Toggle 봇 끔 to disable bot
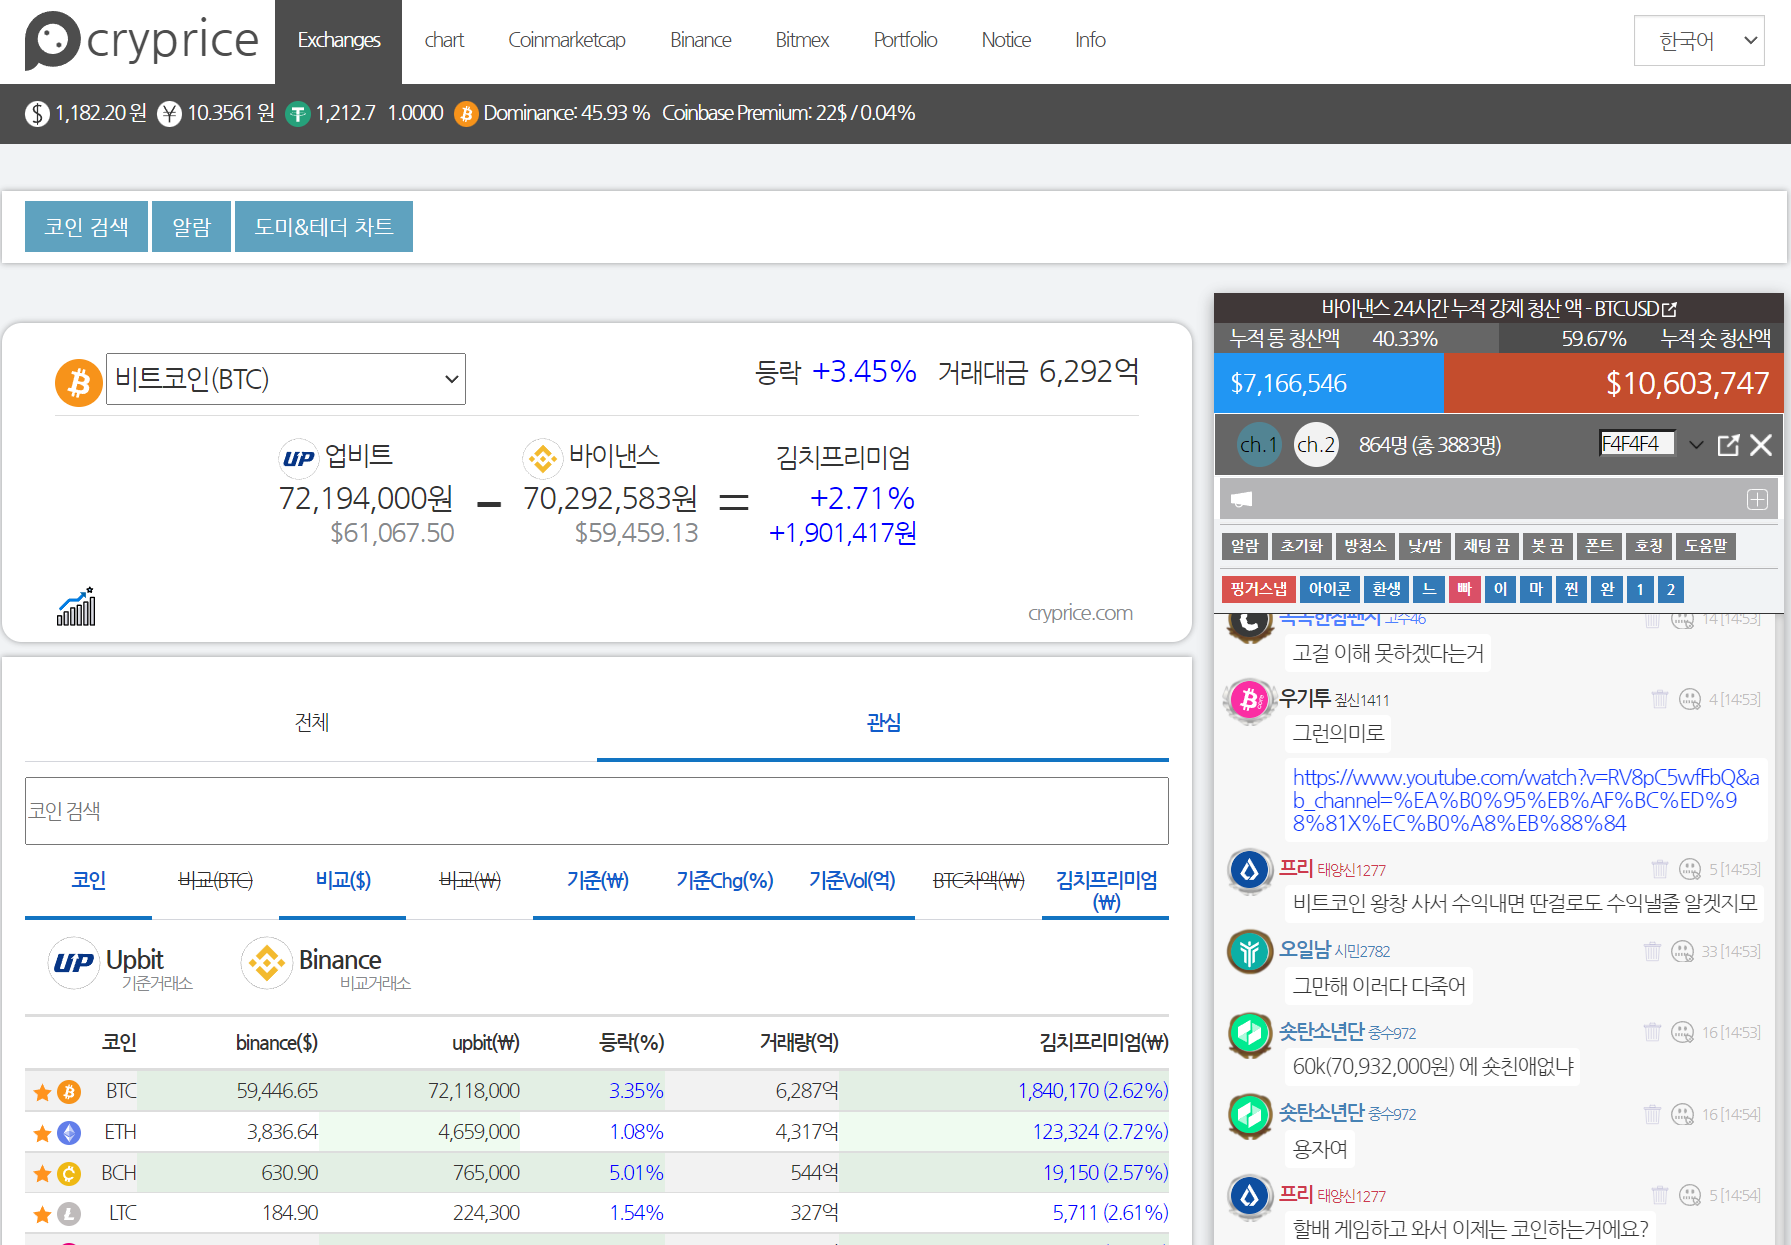The height and width of the screenshot is (1245, 1791). pyautogui.click(x=1547, y=546)
